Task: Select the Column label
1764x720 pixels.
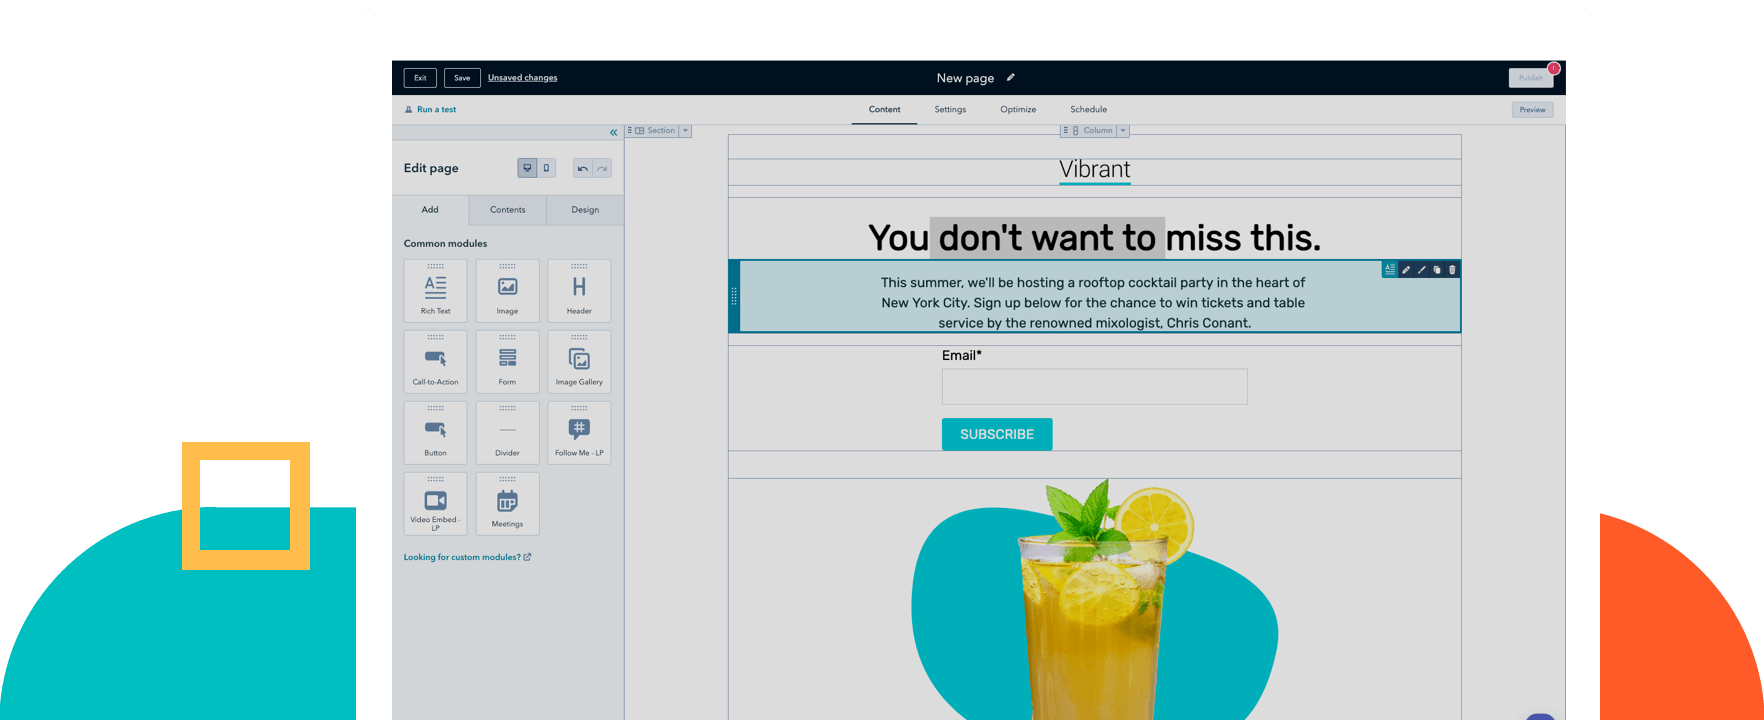Action: tap(1098, 131)
